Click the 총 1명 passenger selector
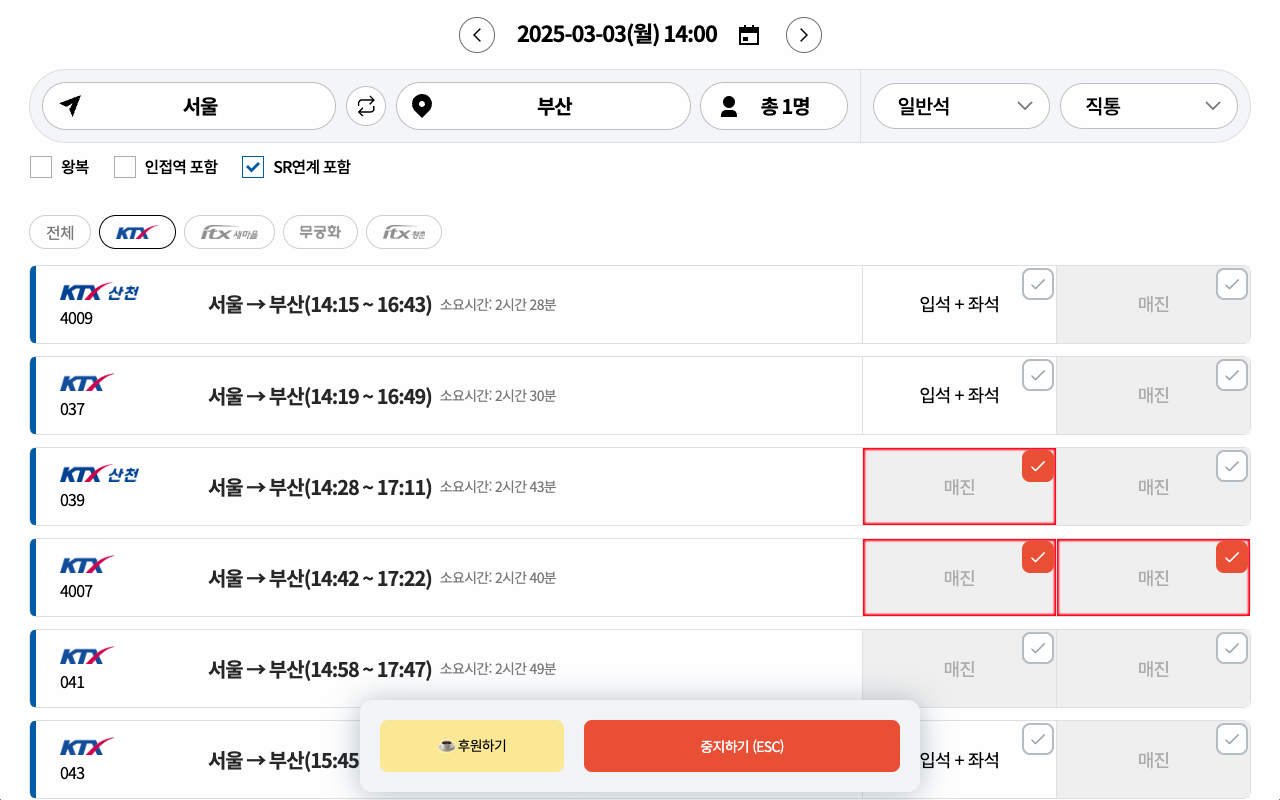 pos(773,106)
